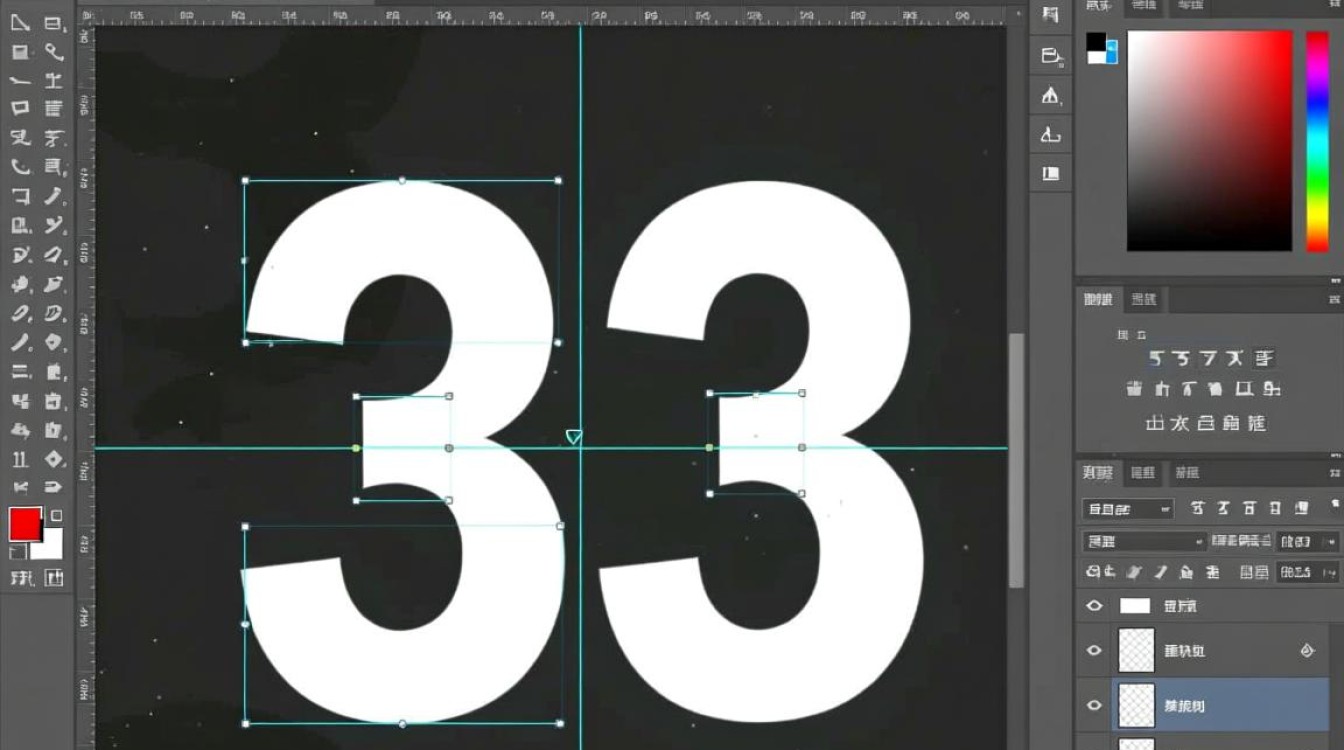Choose the left tool in toolbox third row

click(20, 81)
